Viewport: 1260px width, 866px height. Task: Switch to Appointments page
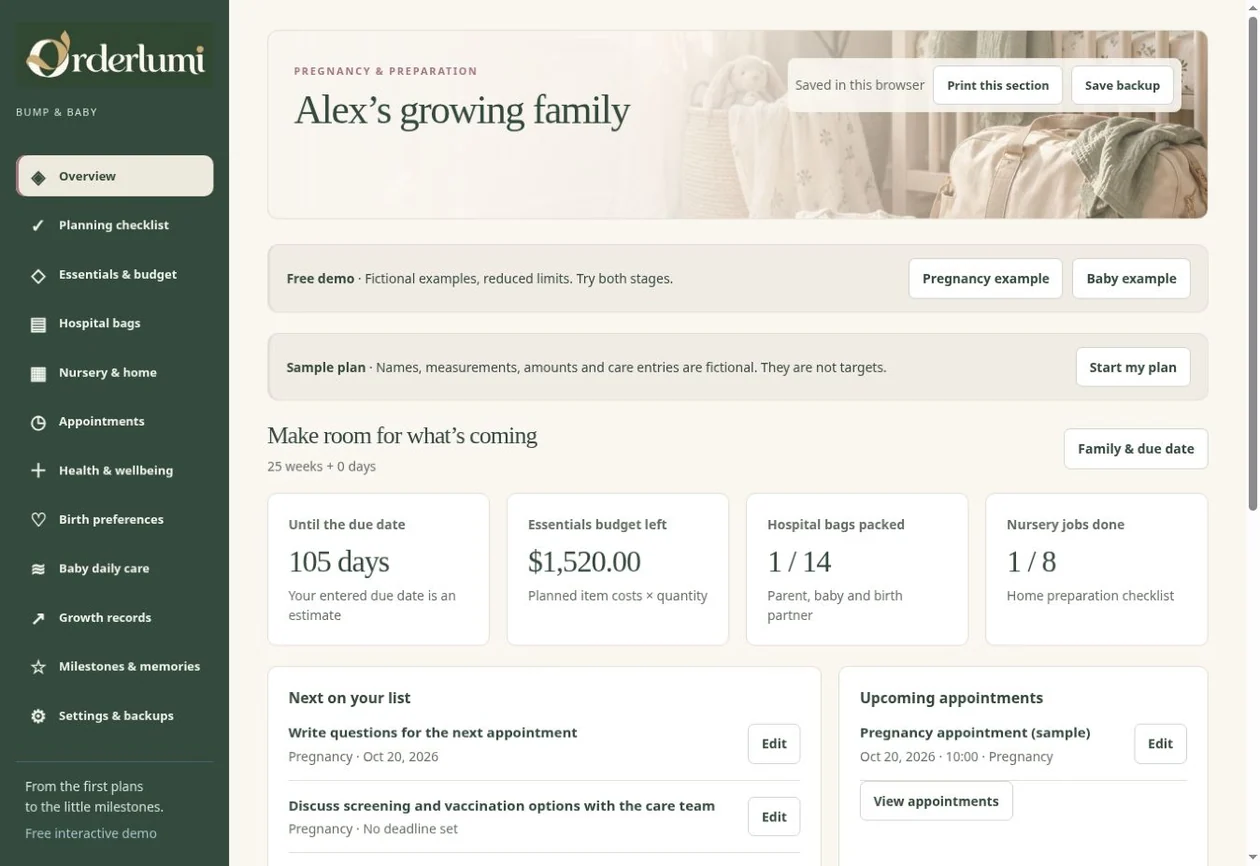114,421
